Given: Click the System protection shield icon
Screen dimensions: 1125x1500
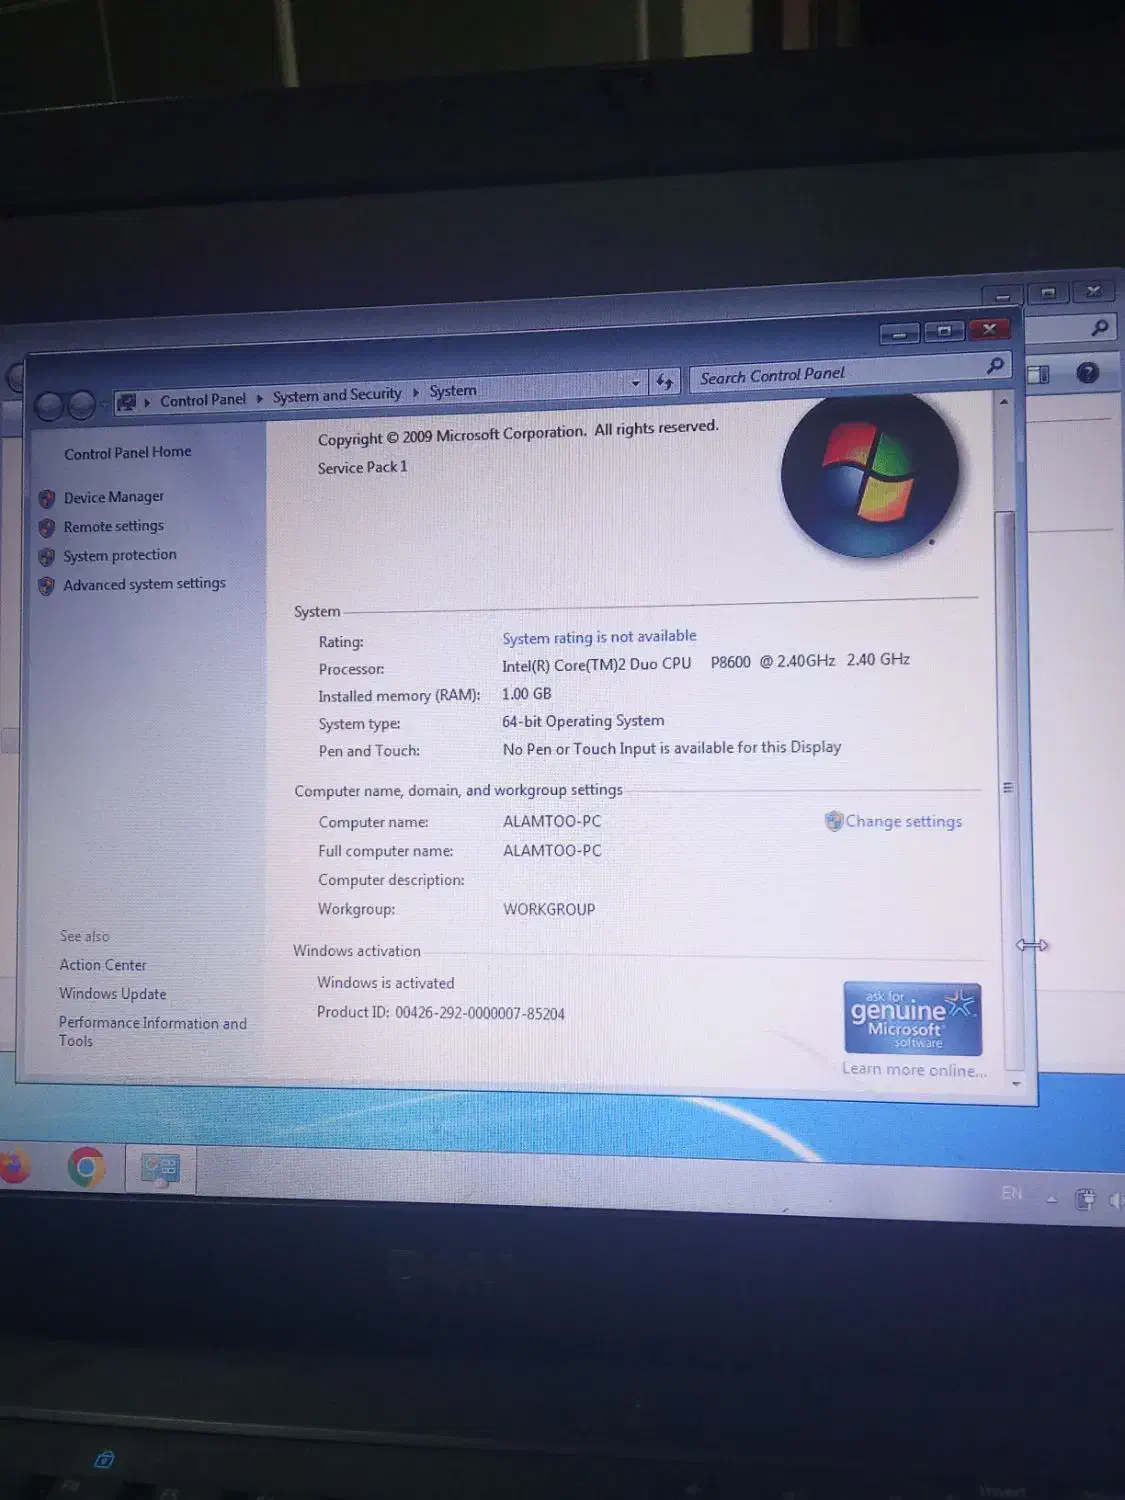Looking at the screenshot, I should (x=46, y=557).
